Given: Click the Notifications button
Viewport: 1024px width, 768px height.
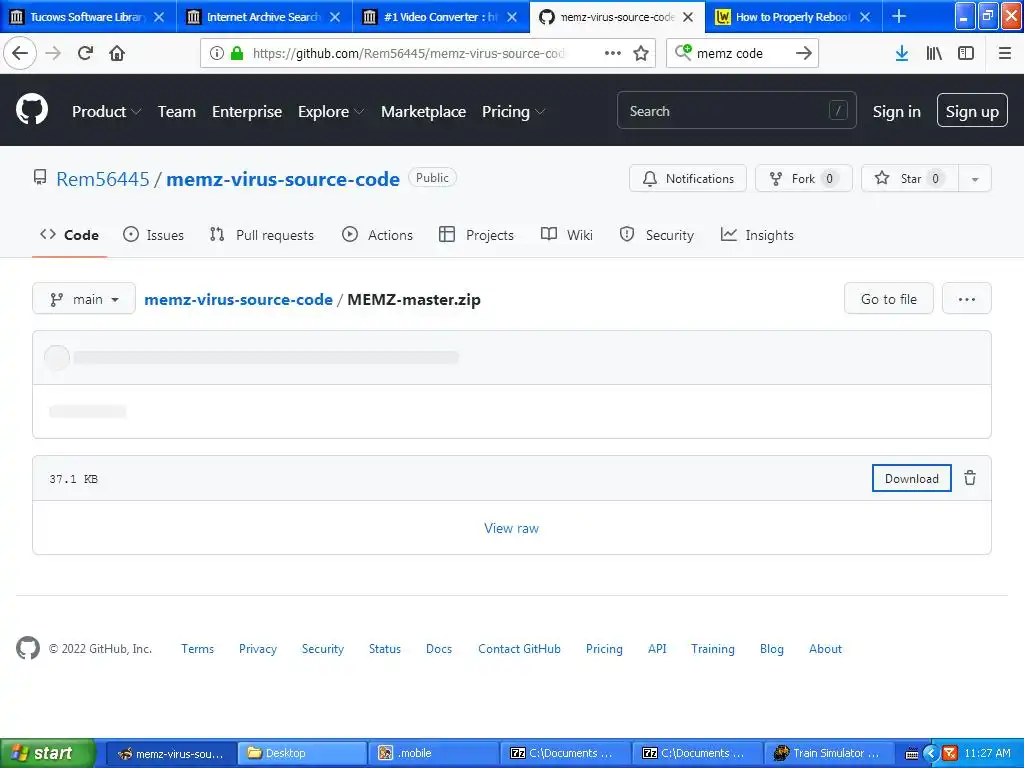Looking at the screenshot, I should click(x=688, y=179).
